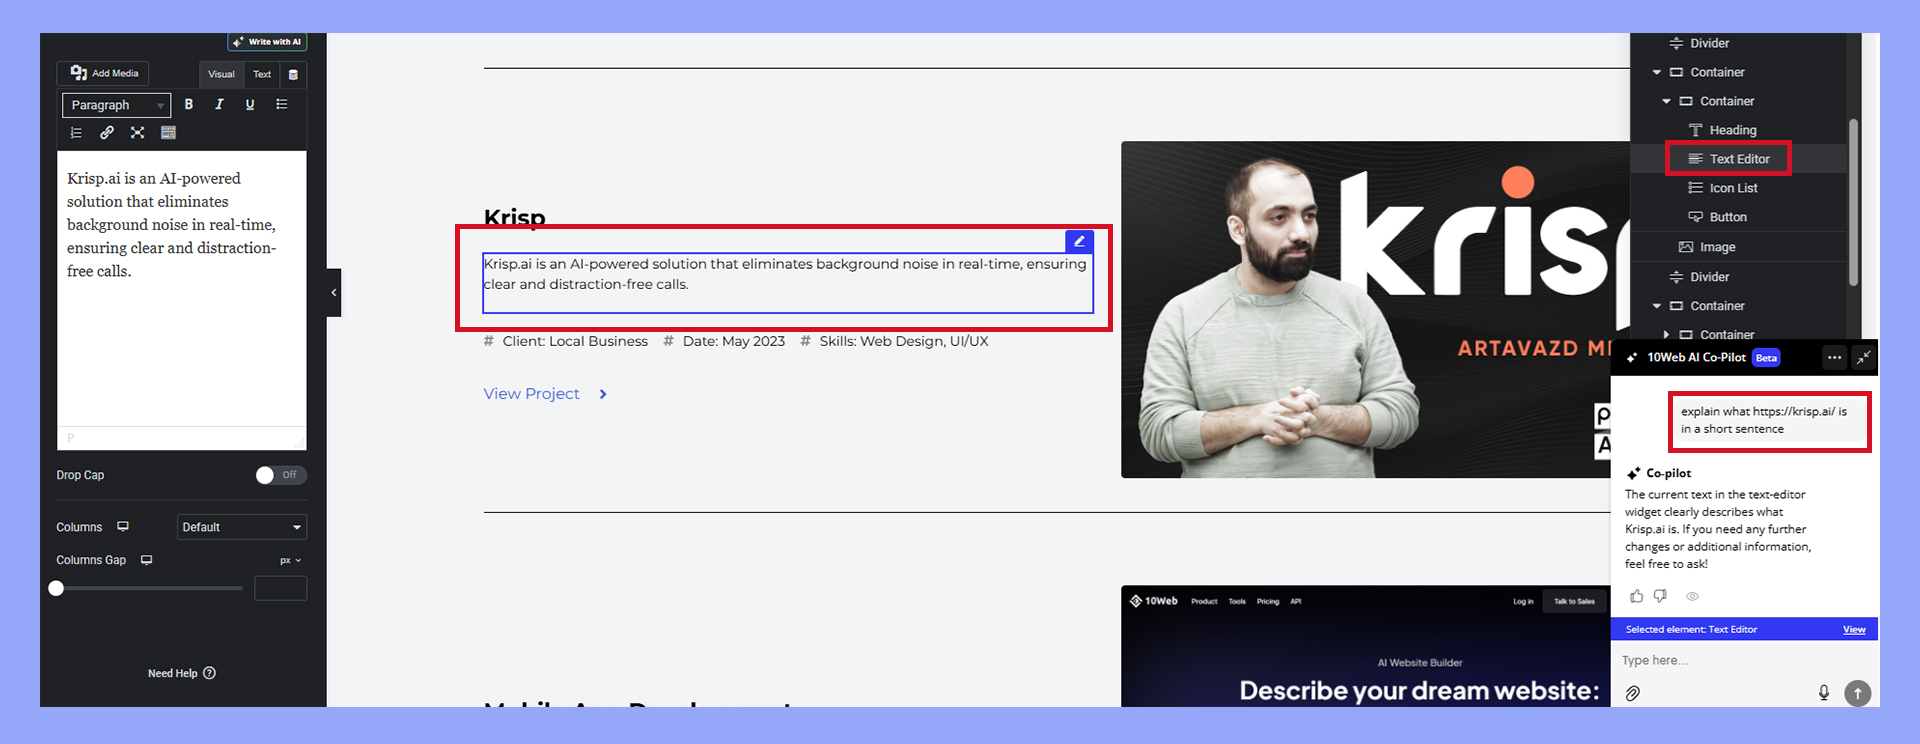Toggle the editor toolbar kitchen sink
Viewport: 1920px width, 744px height.
point(168,132)
